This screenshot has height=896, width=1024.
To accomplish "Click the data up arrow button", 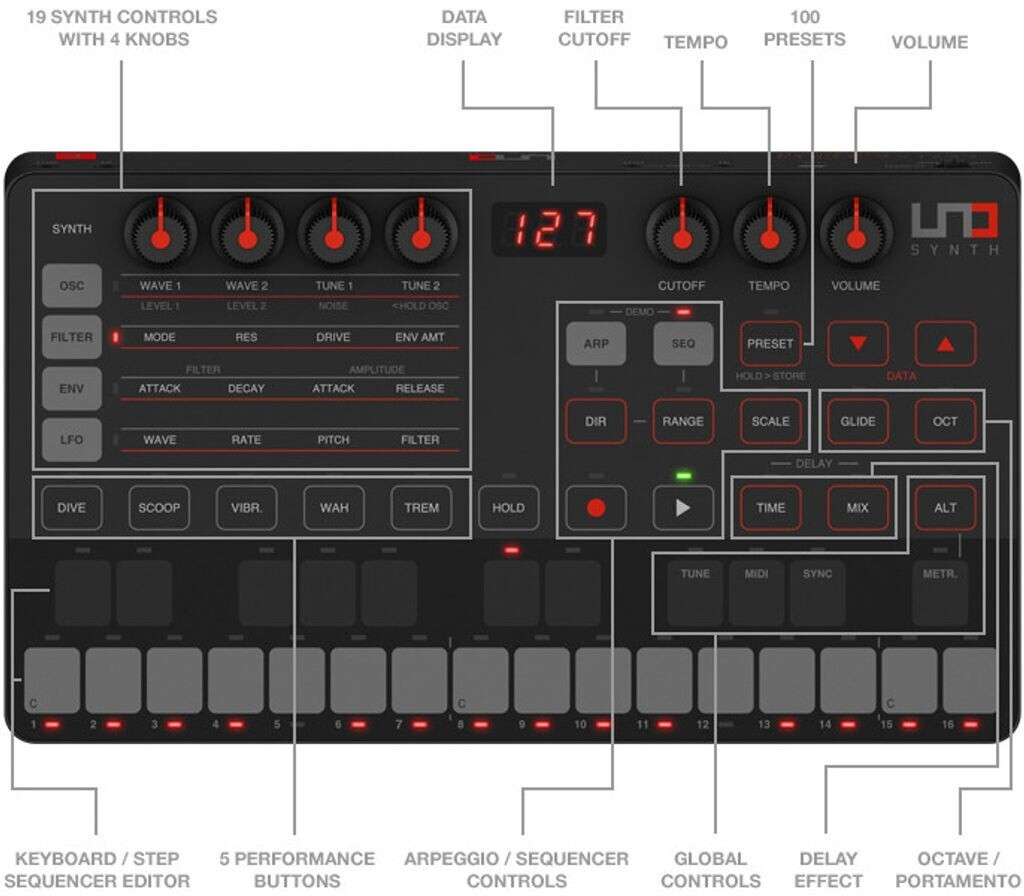I will point(944,343).
